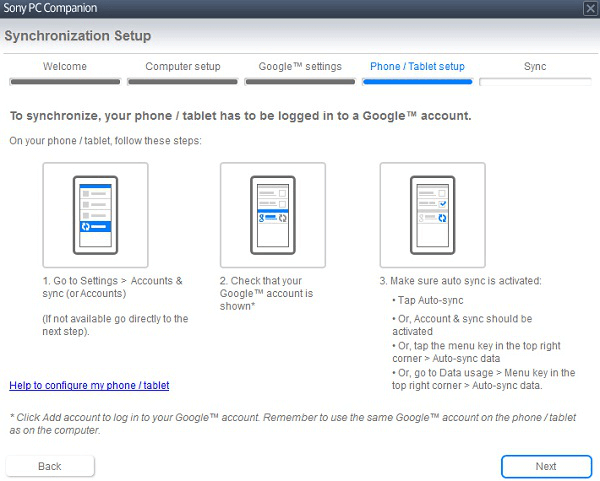Click '3. Make sure auto sync is activated:' text
600x481 pixels.
click(x=460, y=280)
